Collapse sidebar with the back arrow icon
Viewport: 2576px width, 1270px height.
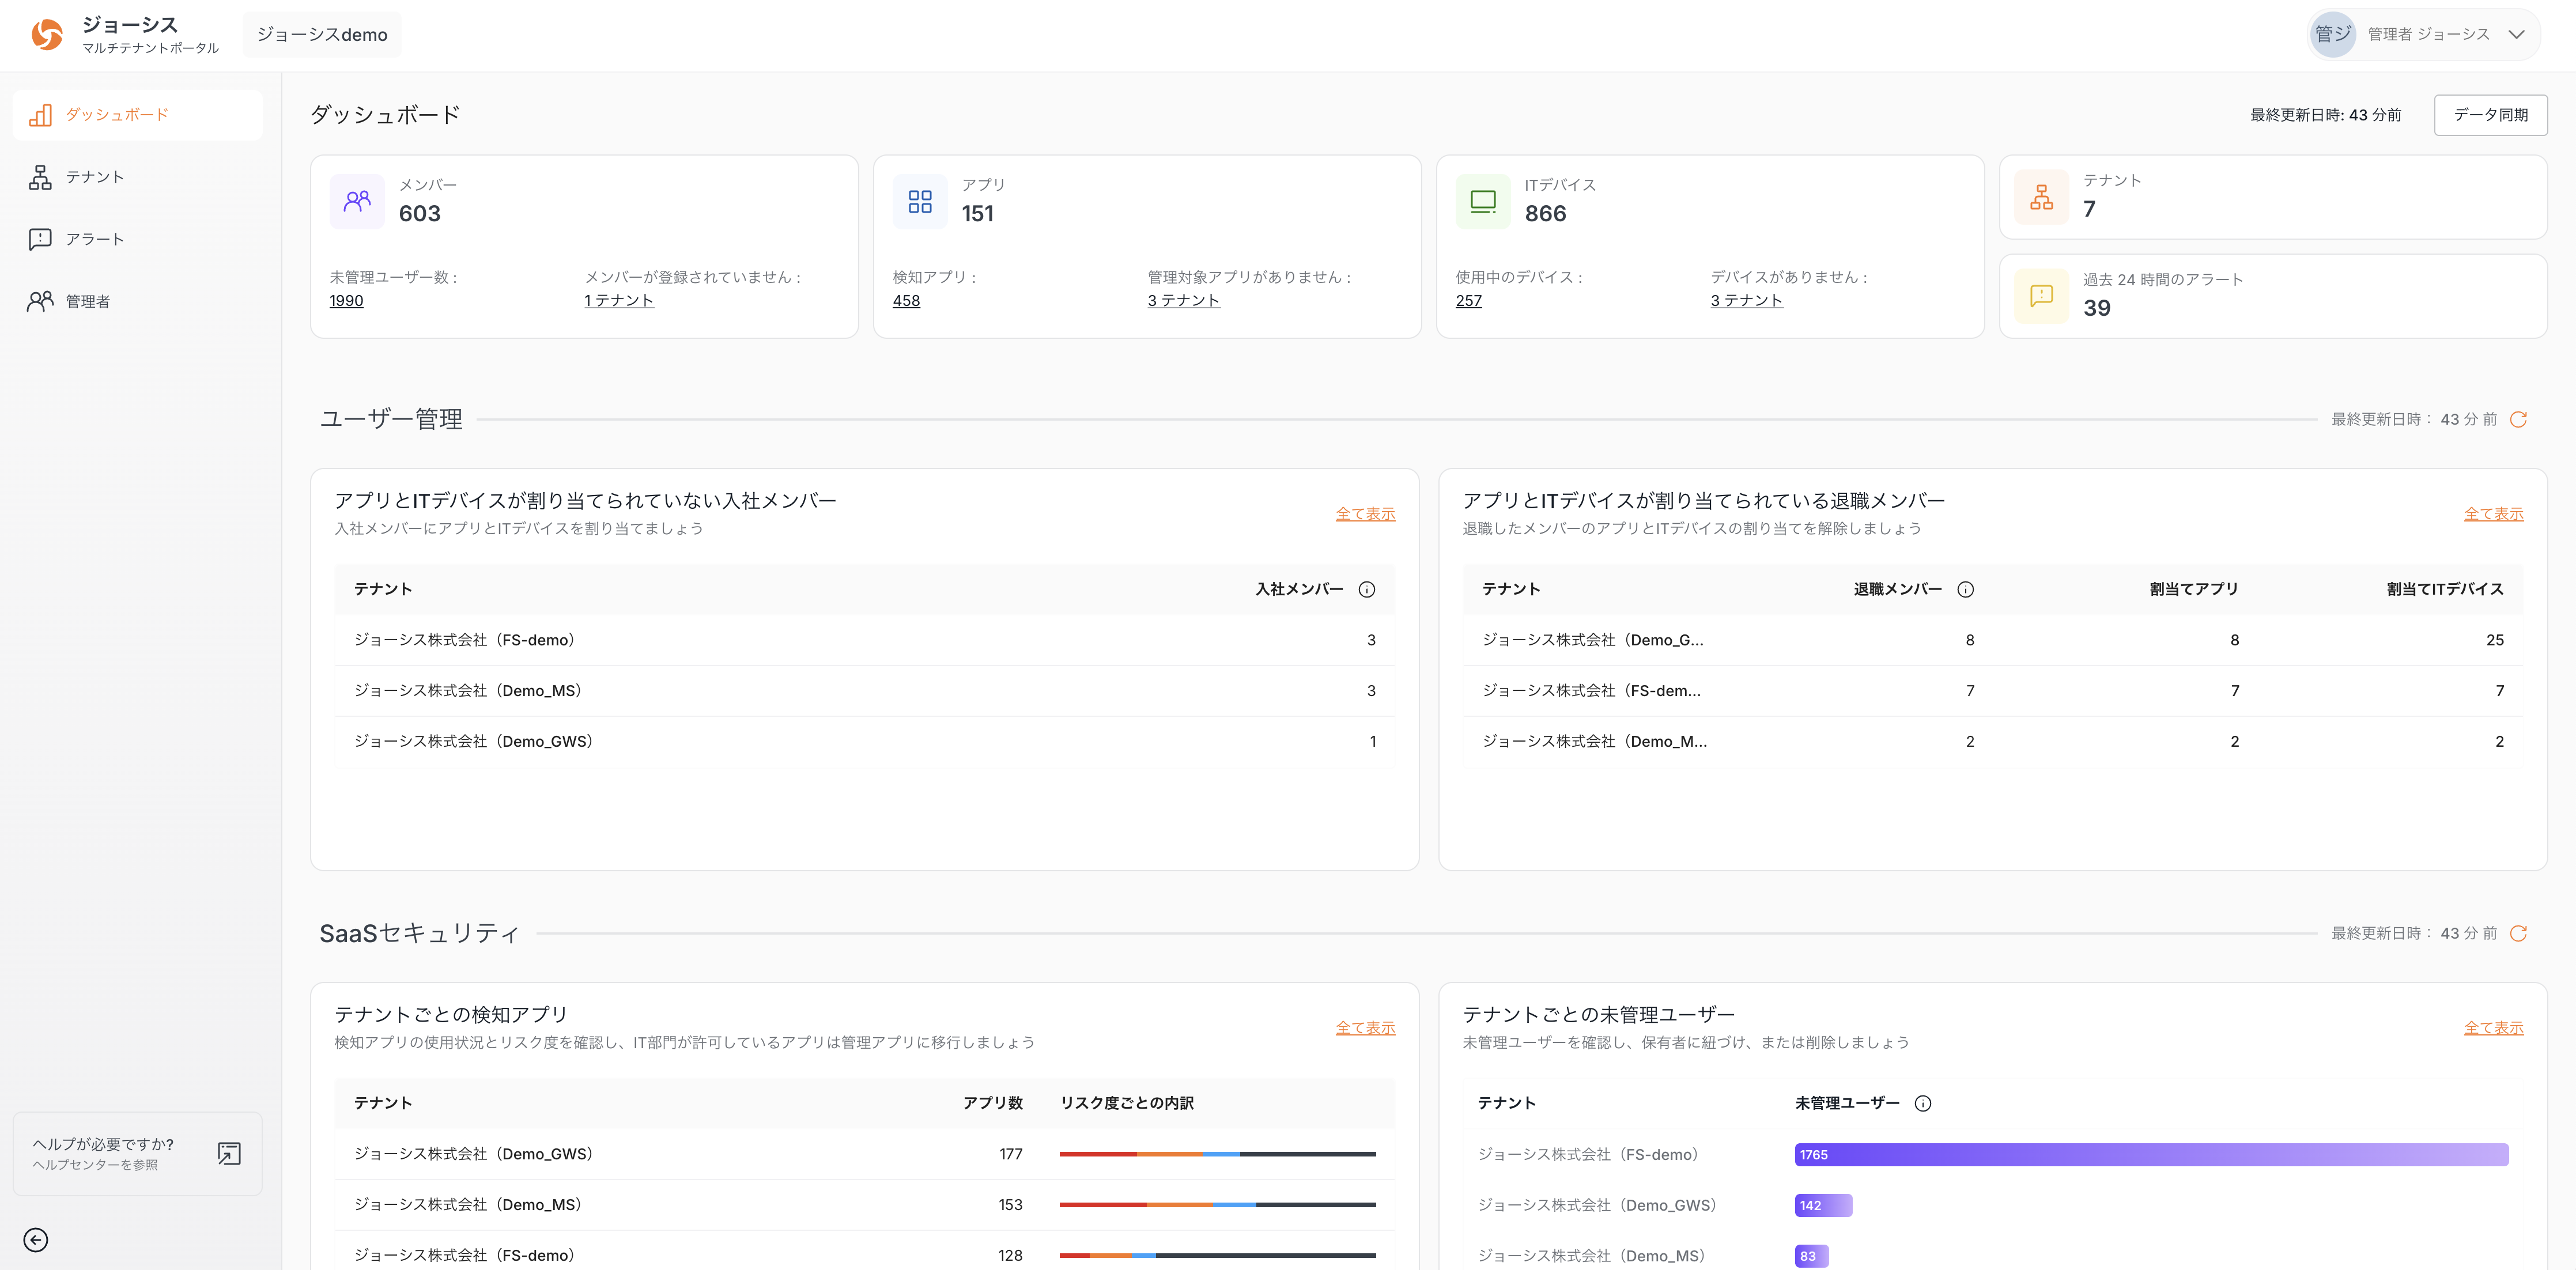(x=36, y=1240)
